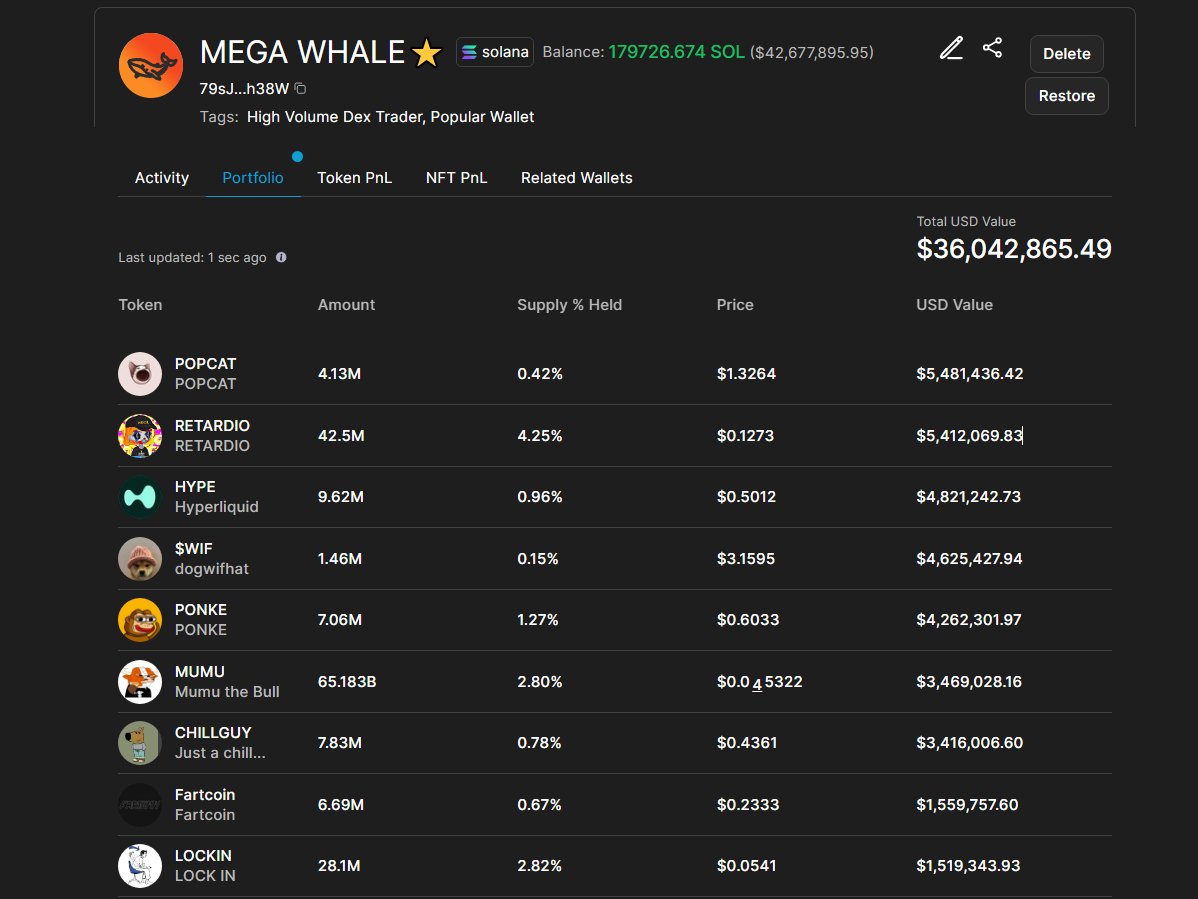
Task: Click the HYPE Hyperliquid token icon
Action: (140, 497)
